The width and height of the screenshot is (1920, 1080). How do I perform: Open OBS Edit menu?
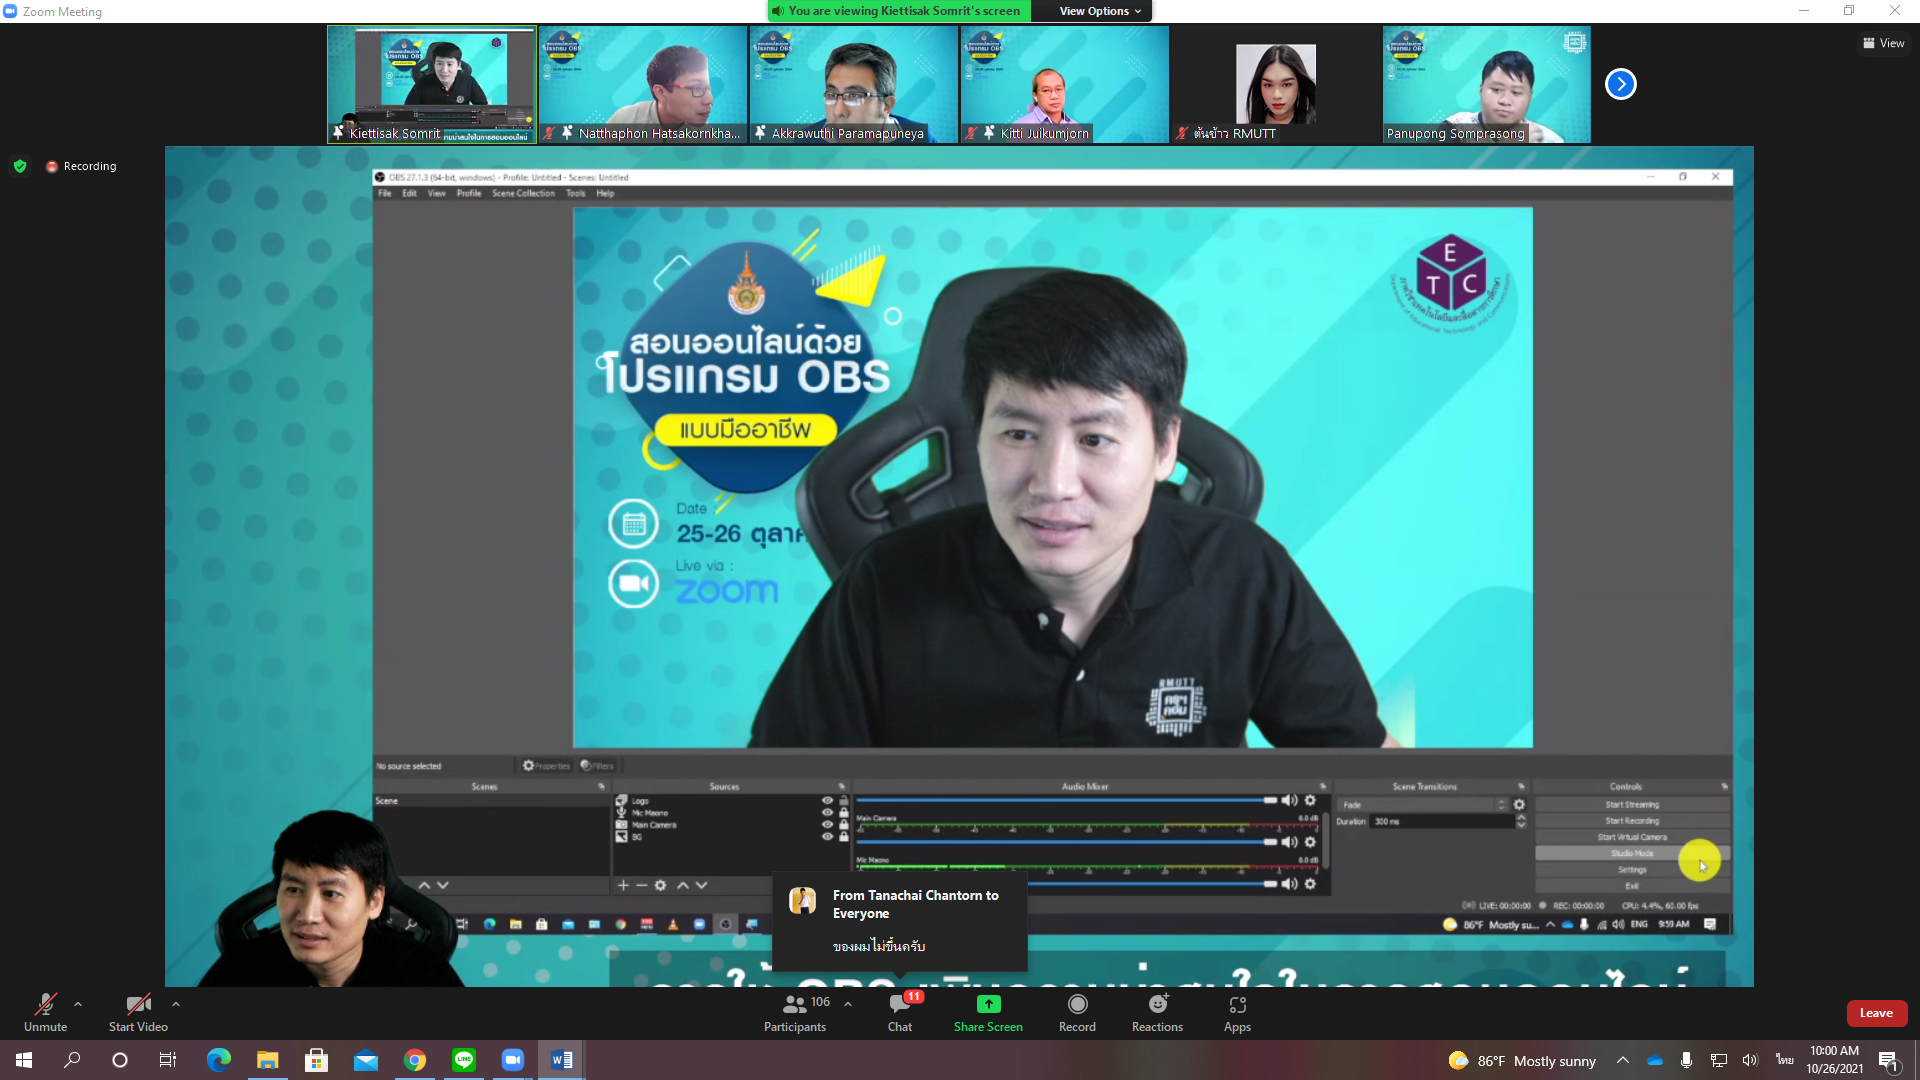[x=409, y=193]
